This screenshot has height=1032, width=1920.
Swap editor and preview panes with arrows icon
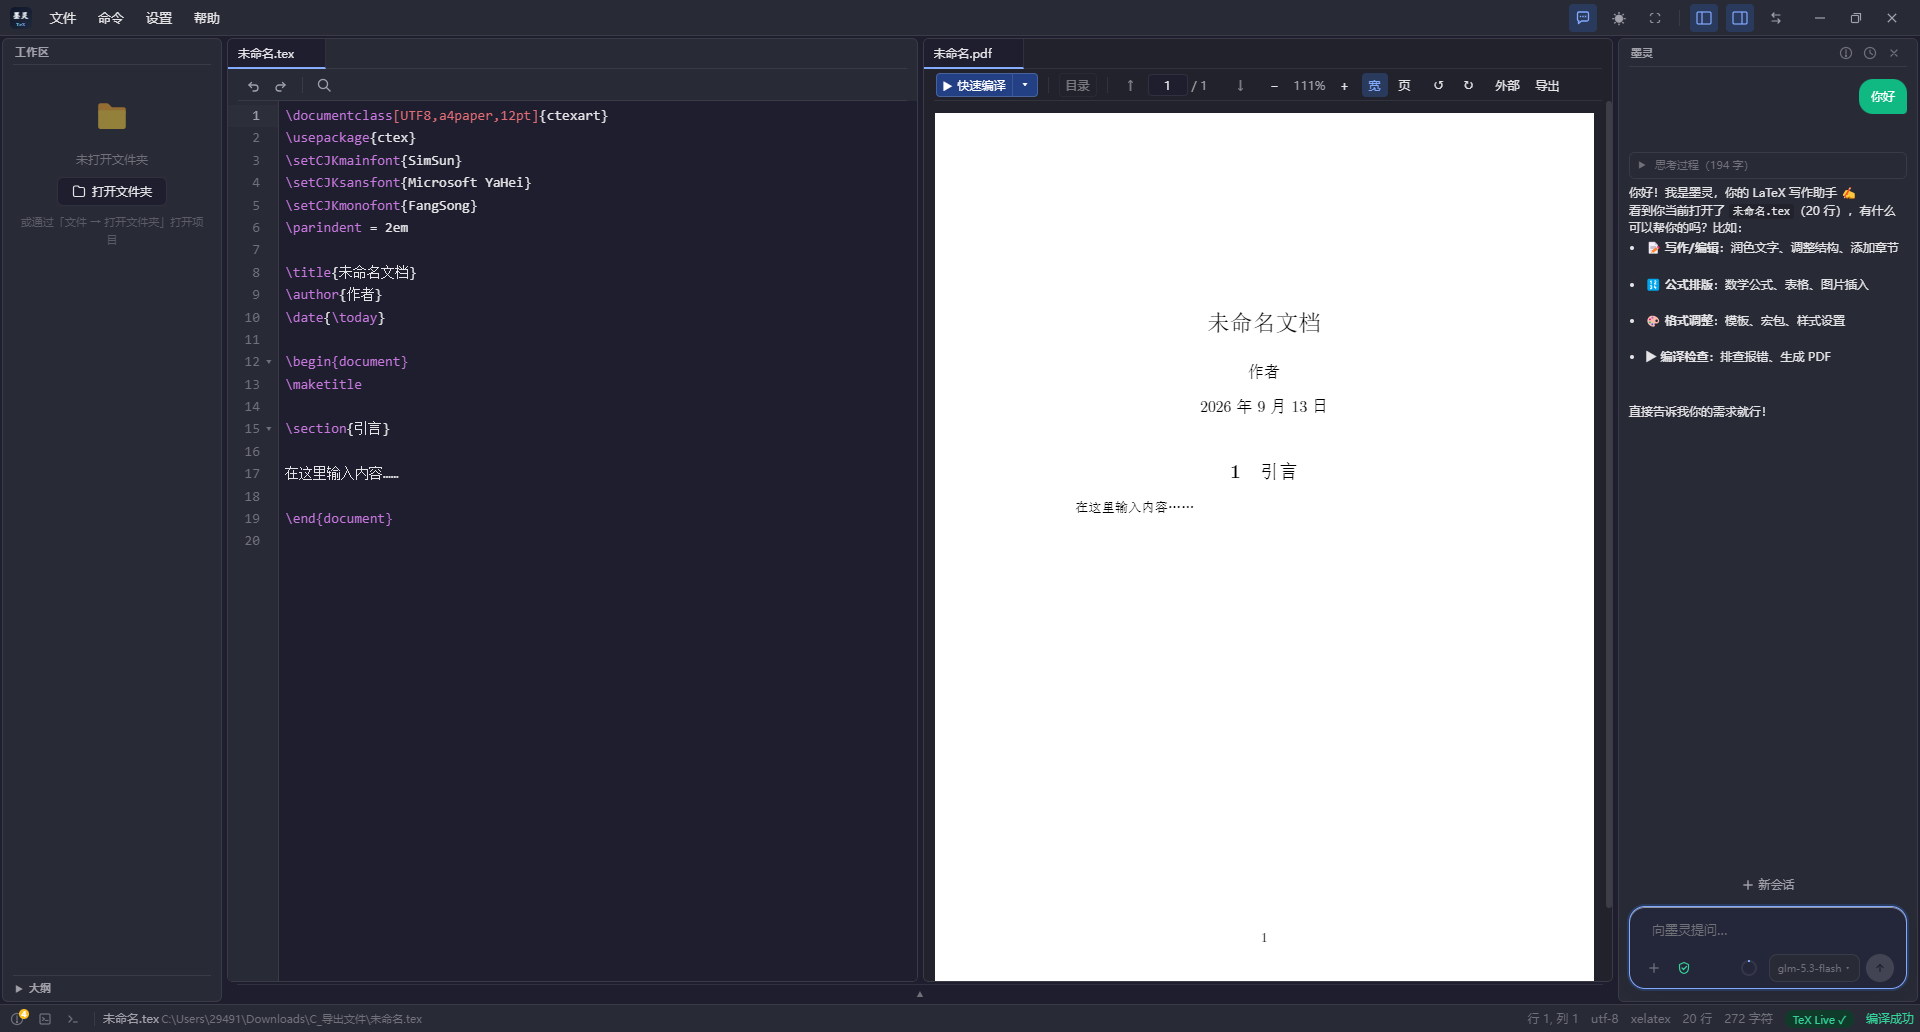1776,18
